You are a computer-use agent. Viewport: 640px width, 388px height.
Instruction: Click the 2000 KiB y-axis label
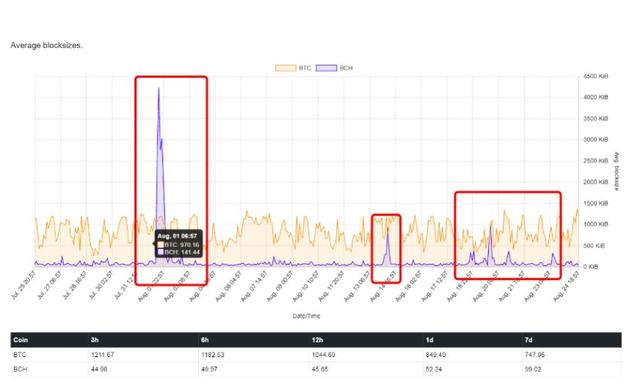pos(596,182)
